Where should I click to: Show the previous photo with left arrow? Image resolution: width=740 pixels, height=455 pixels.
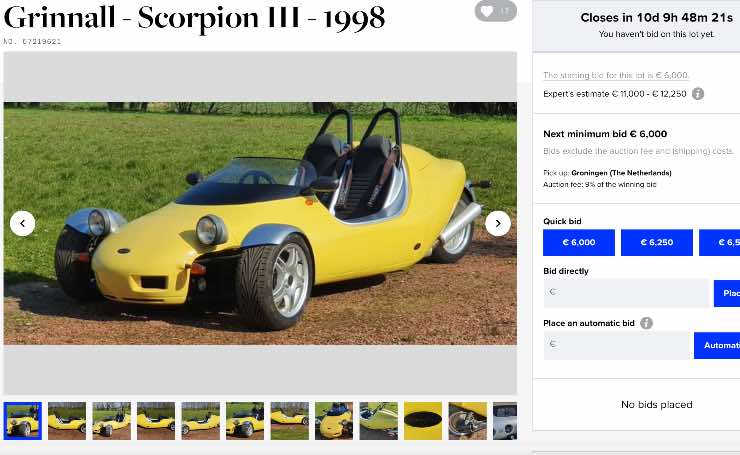(x=22, y=223)
